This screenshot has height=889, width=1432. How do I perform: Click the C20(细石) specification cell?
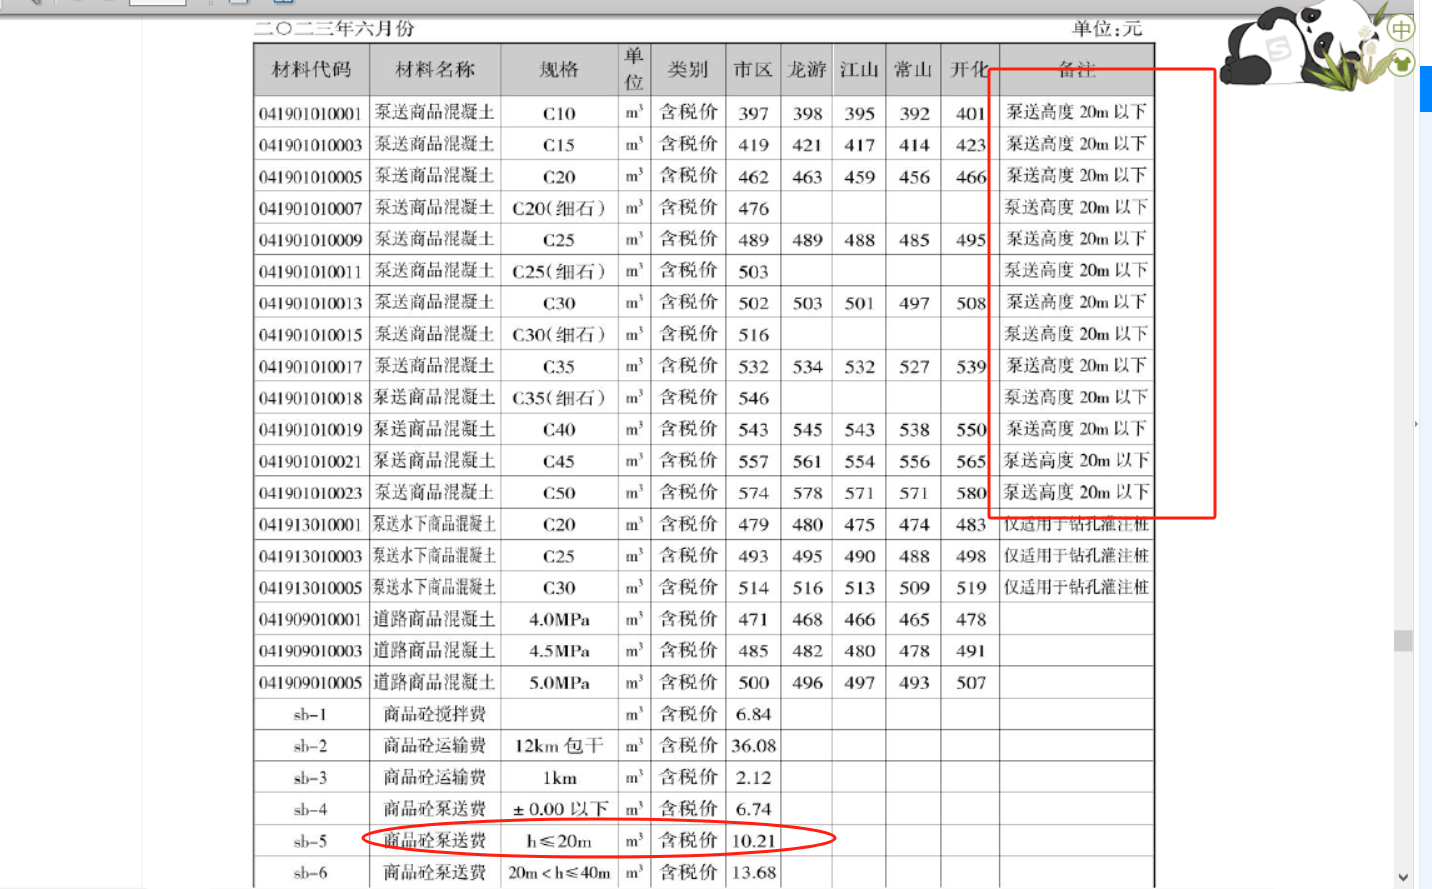pyautogui.click(x=559, y=208)
